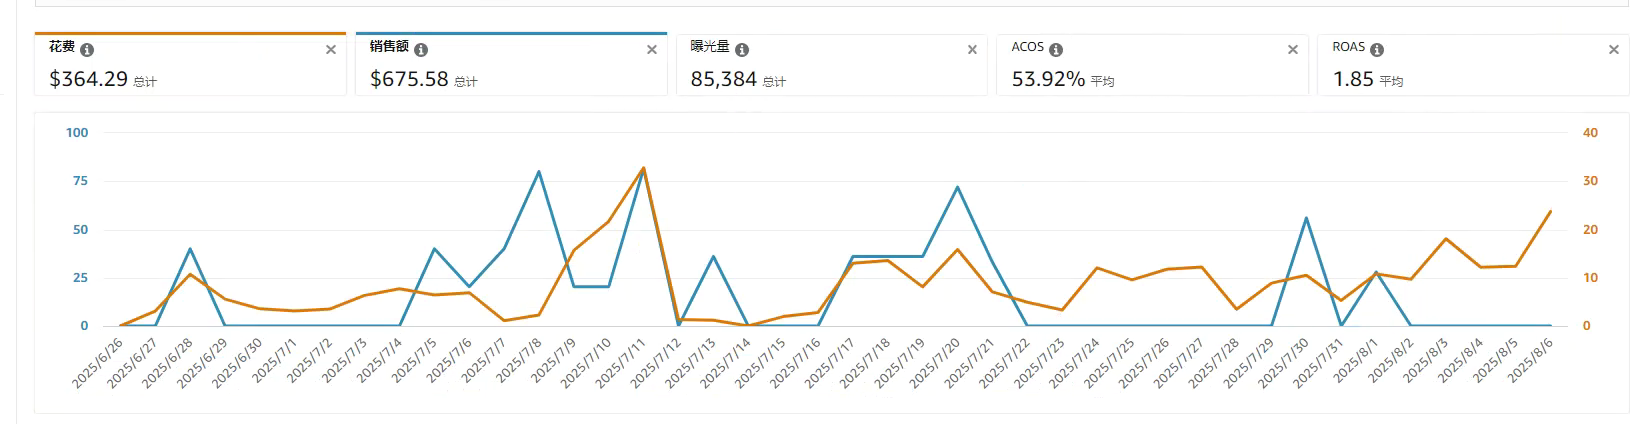Remove the 曝光量 metric card
This screenshot has width=1630, height=424.
coord(972,50)
